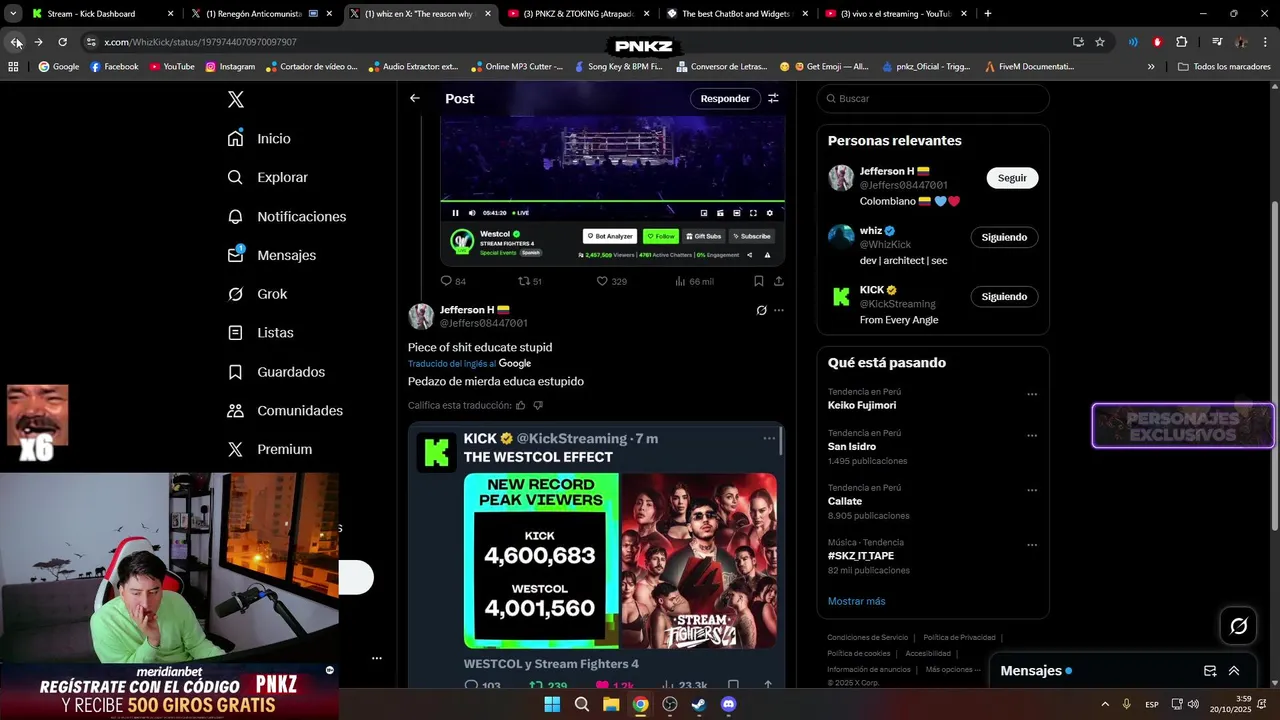Open reply sorting filter icon beside Responder
Screen dimensions: 1280x720
(773, 98)
